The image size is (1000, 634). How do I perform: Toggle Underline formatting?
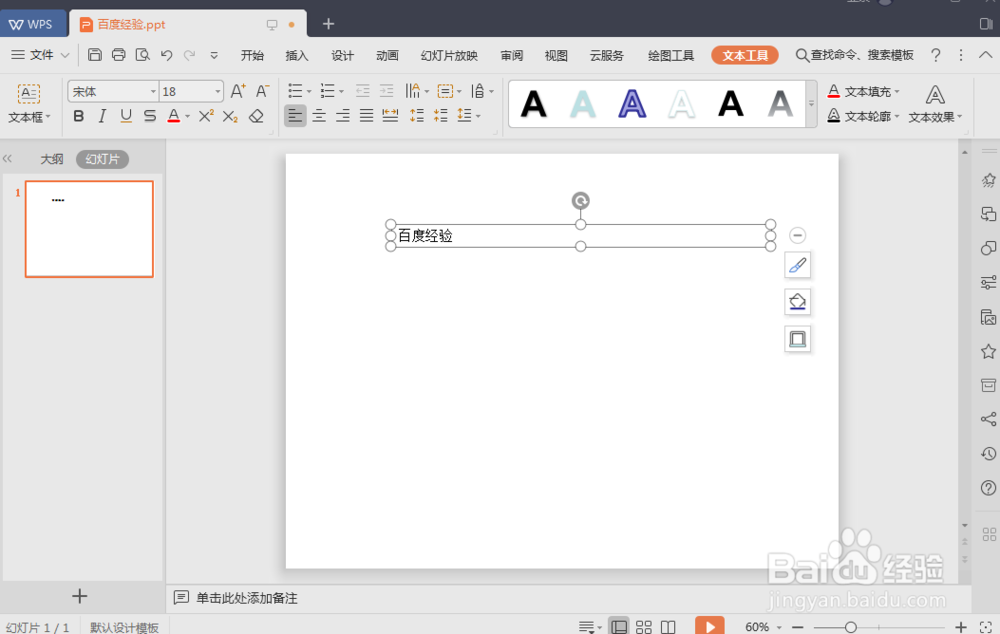(x=126, y=116)
